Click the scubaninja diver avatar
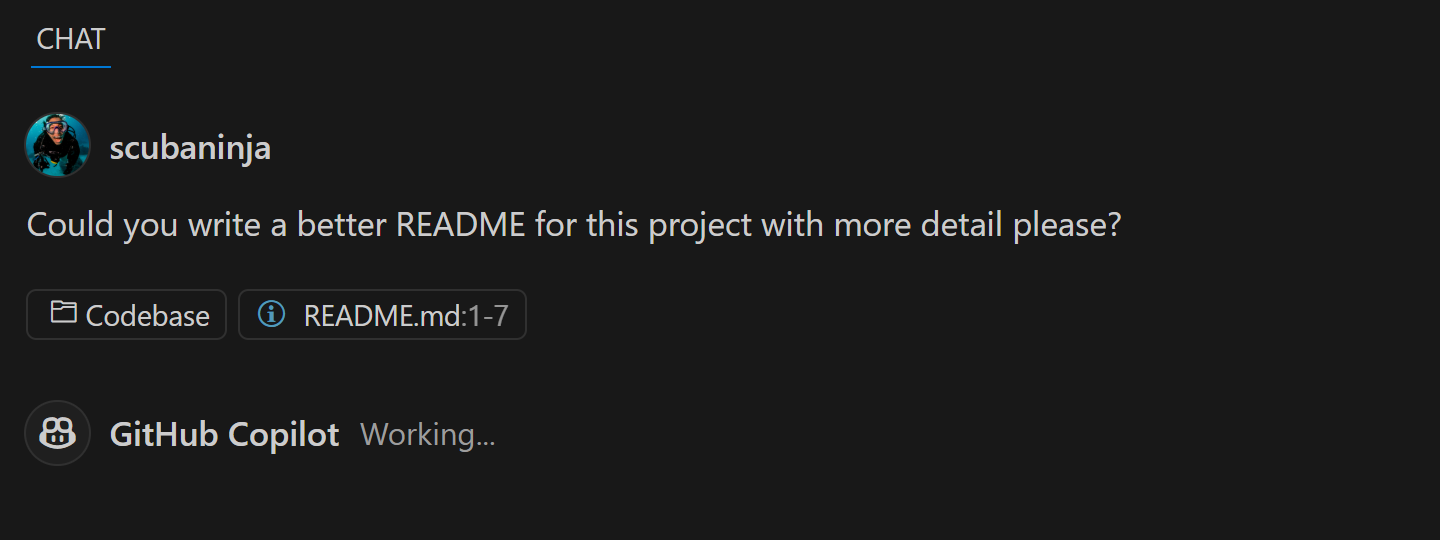Viewport: 1440px width, 540px height. 58,146
